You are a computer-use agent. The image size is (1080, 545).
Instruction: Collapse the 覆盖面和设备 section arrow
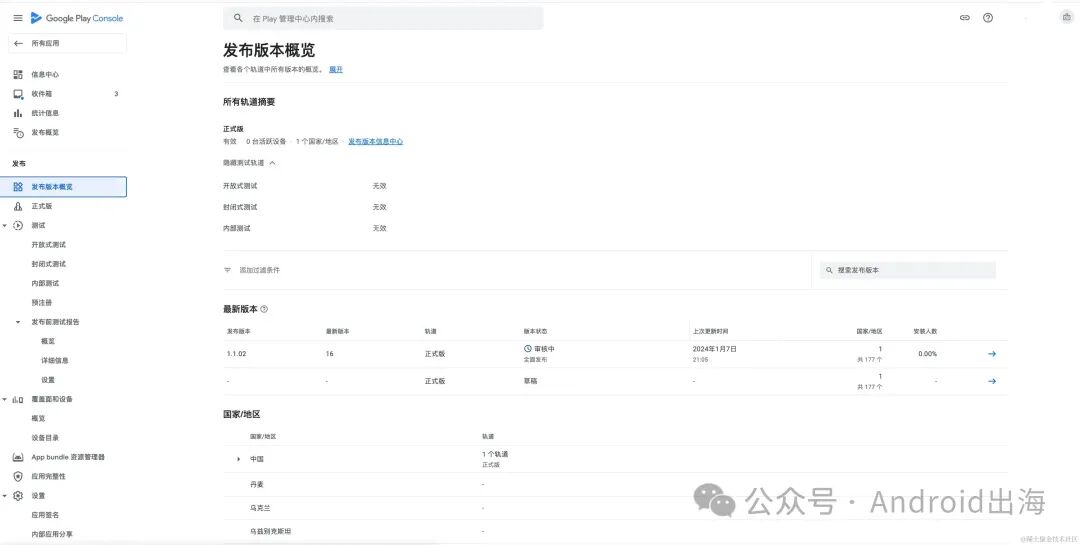click(x=5, y=399)
